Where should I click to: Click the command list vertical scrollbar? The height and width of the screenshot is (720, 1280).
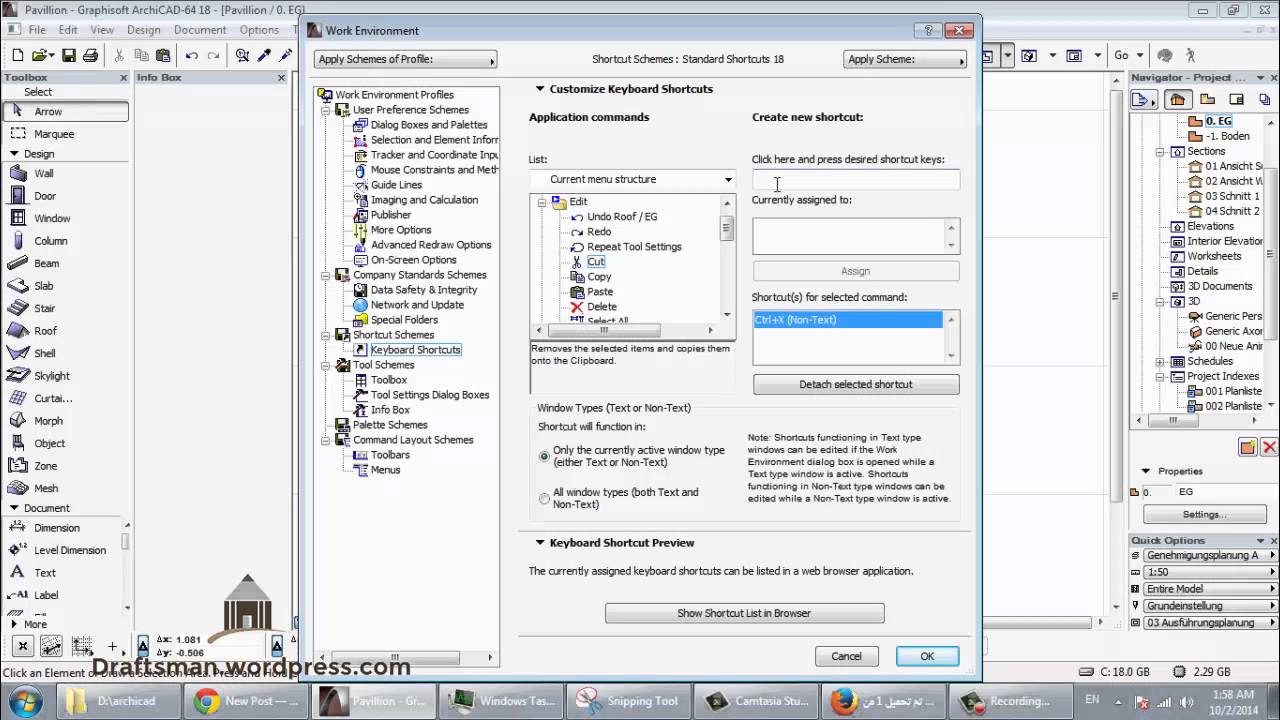pos(727,260)
